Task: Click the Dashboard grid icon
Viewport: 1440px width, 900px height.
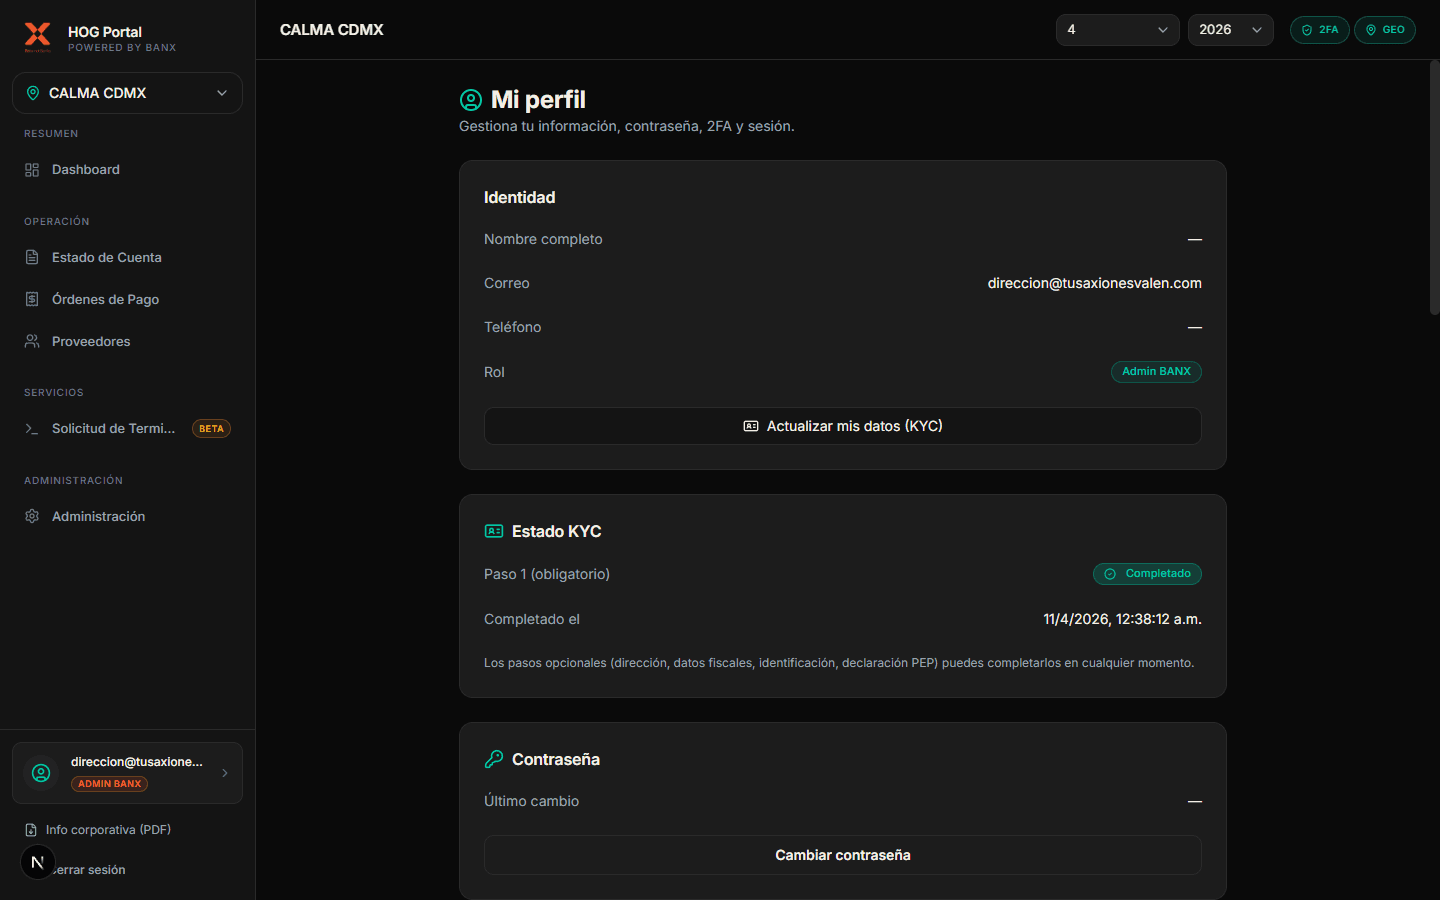Action: coord(32,170)
